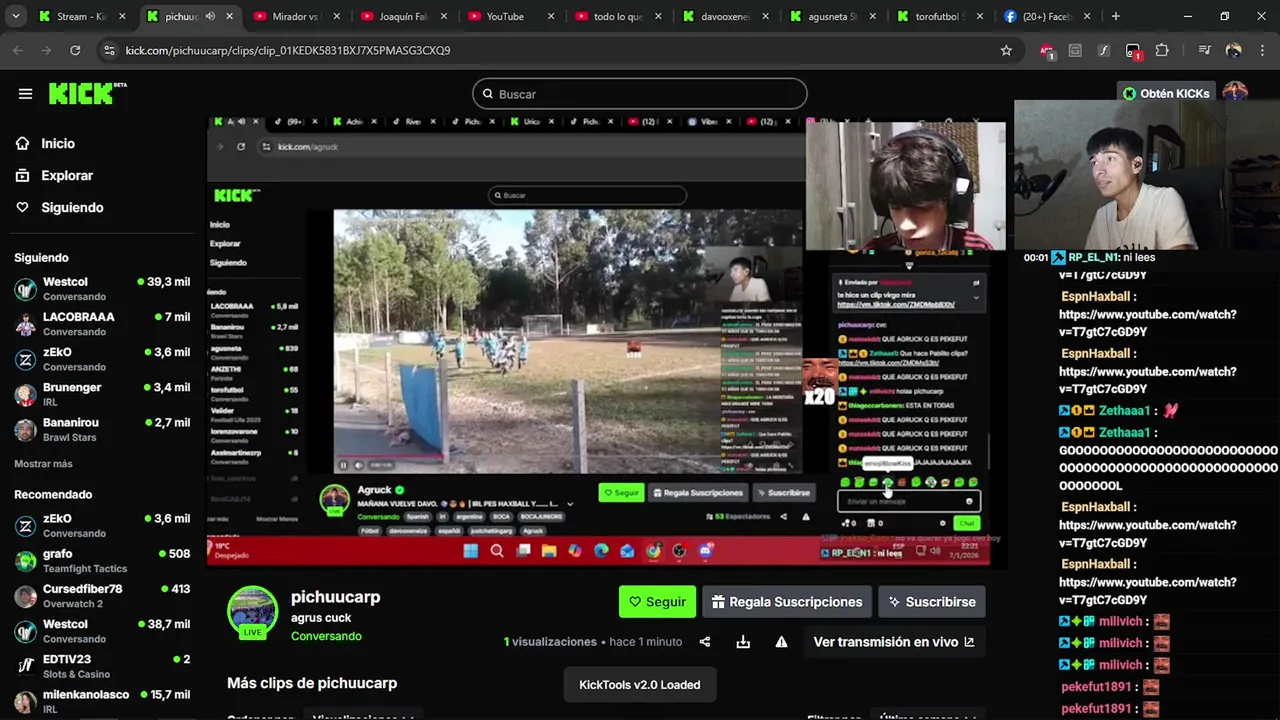Open Brunenger IRL channel
Viewport: 1280px width, 720px height.
pyautogui.click(x=101, y=394)
